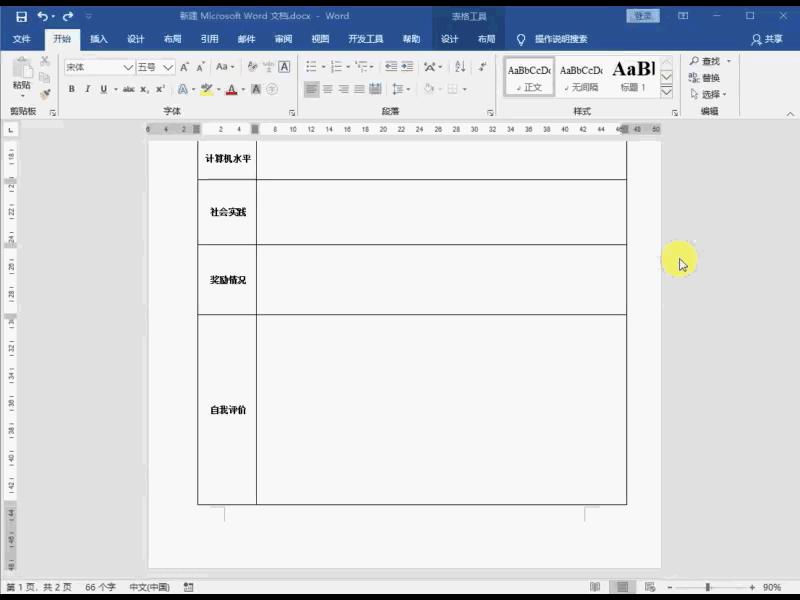The image size is (800, 600).
Task: Apply bold formatting with the B icon
Action: [x=72, y=87]
